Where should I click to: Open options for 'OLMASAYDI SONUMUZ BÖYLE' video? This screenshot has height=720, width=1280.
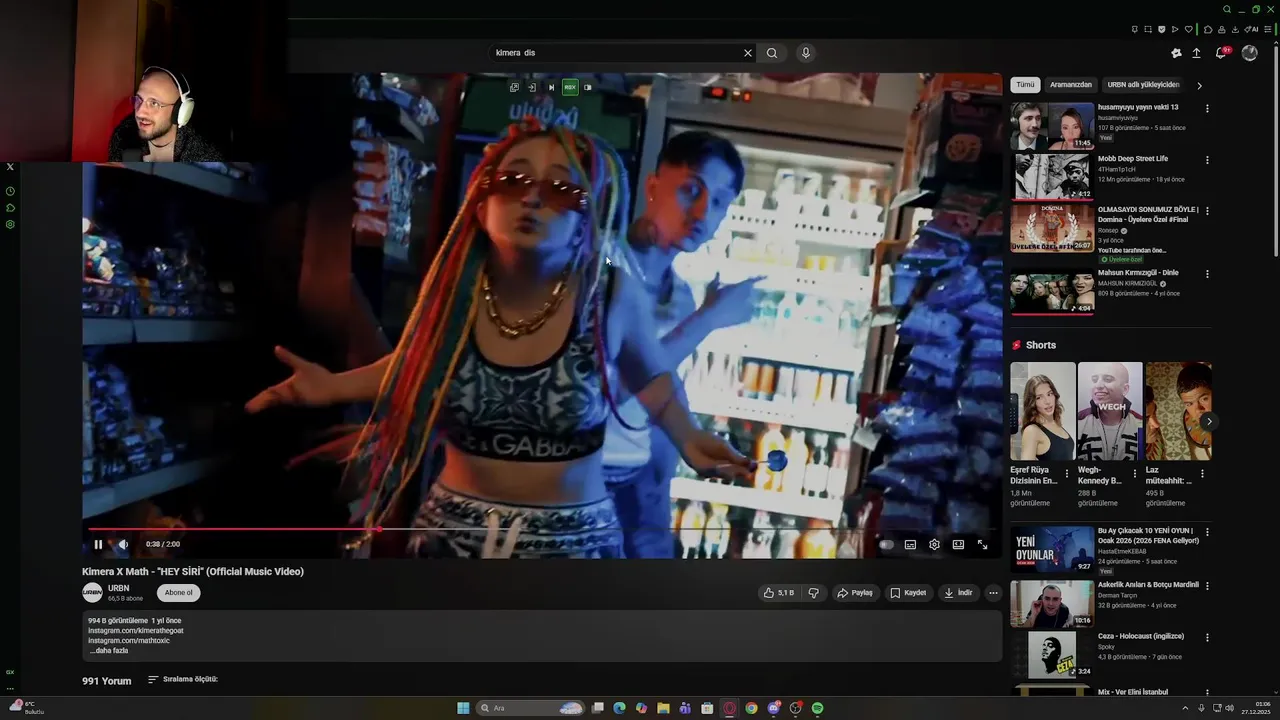tap(1207, 211)
